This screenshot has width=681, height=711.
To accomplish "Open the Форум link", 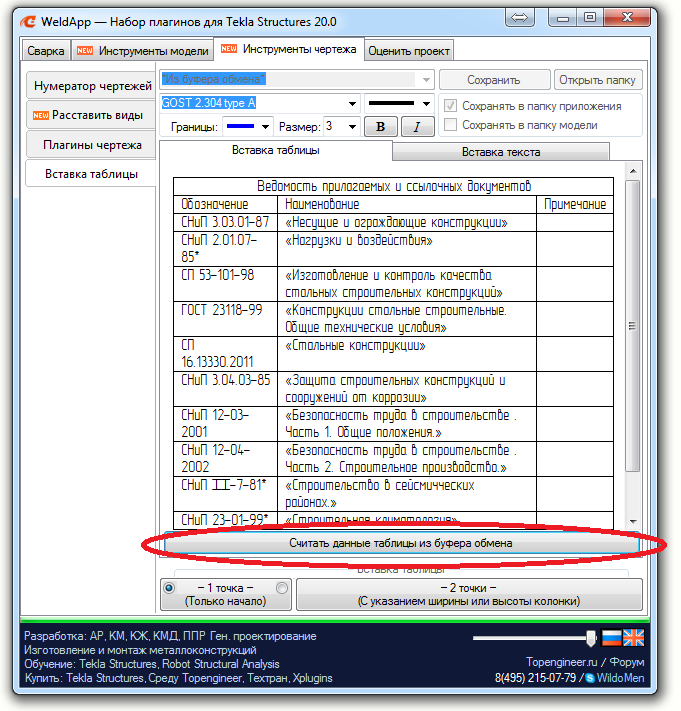I will (627, 662).
